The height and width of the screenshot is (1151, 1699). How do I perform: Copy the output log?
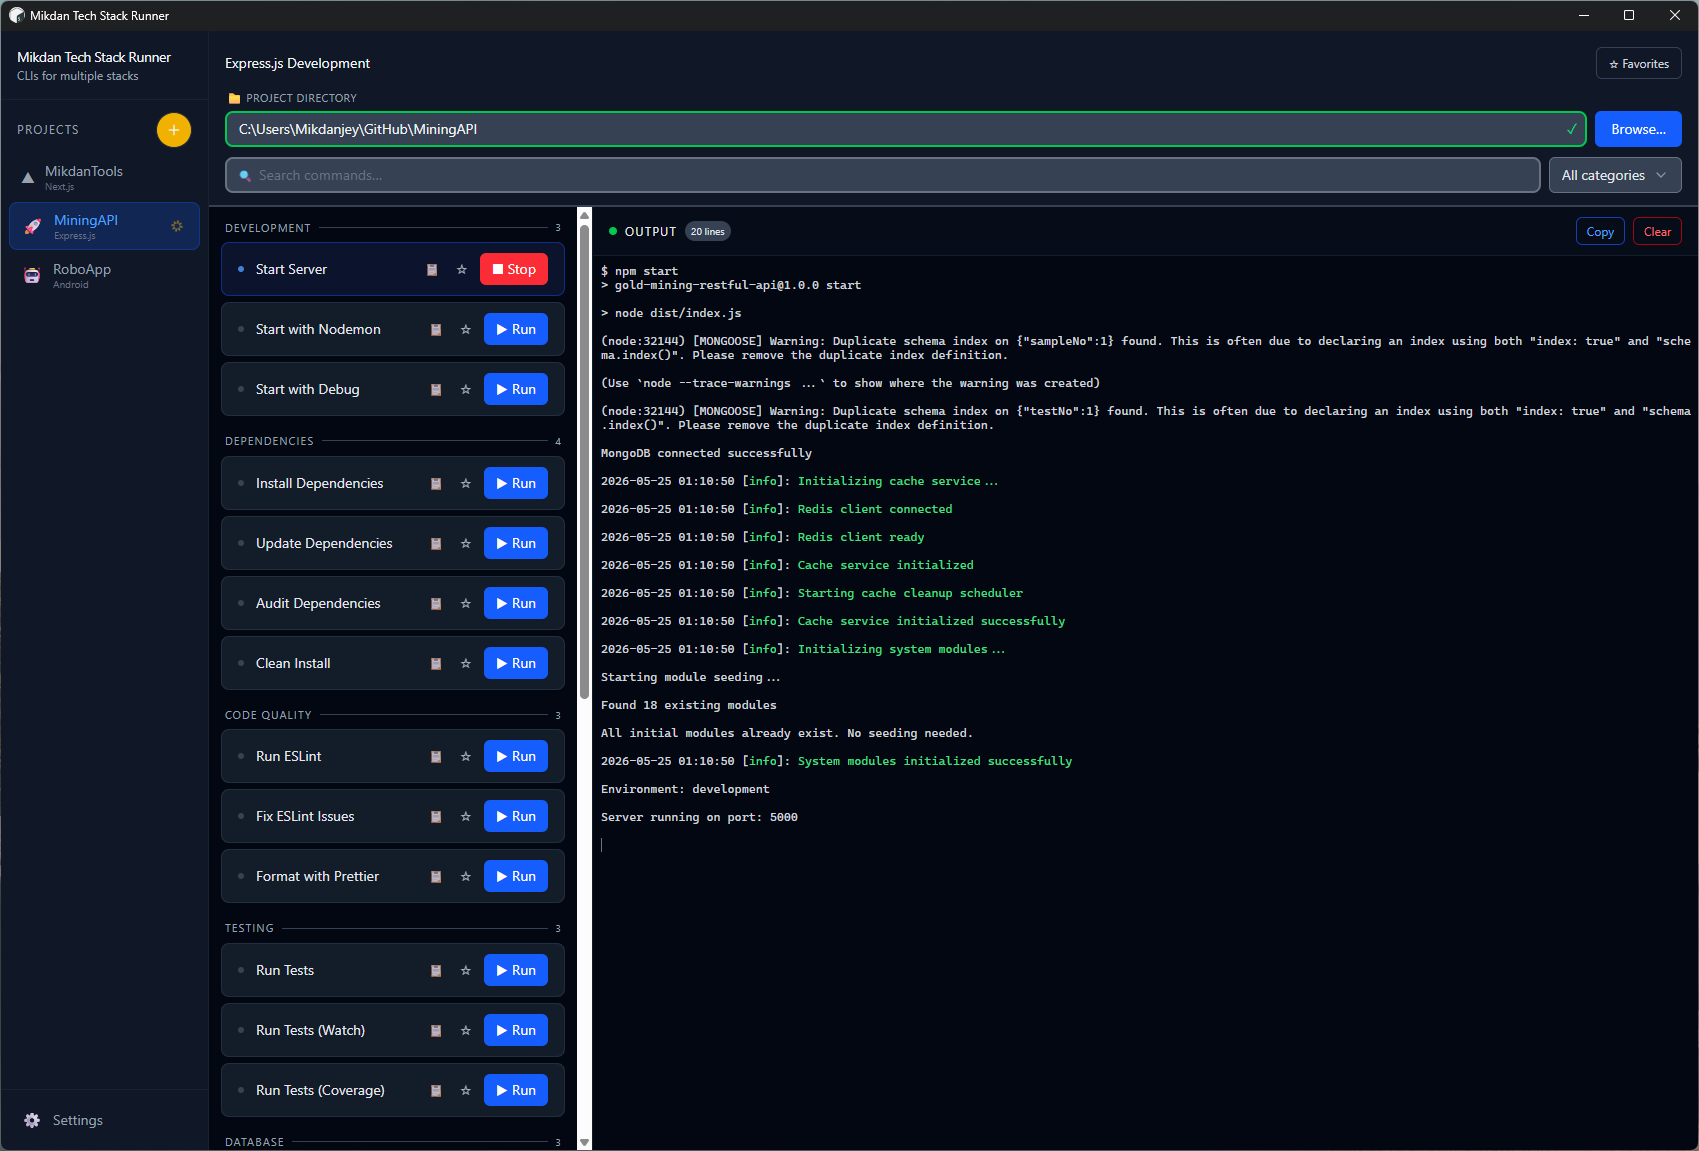tap(1600, 232)
